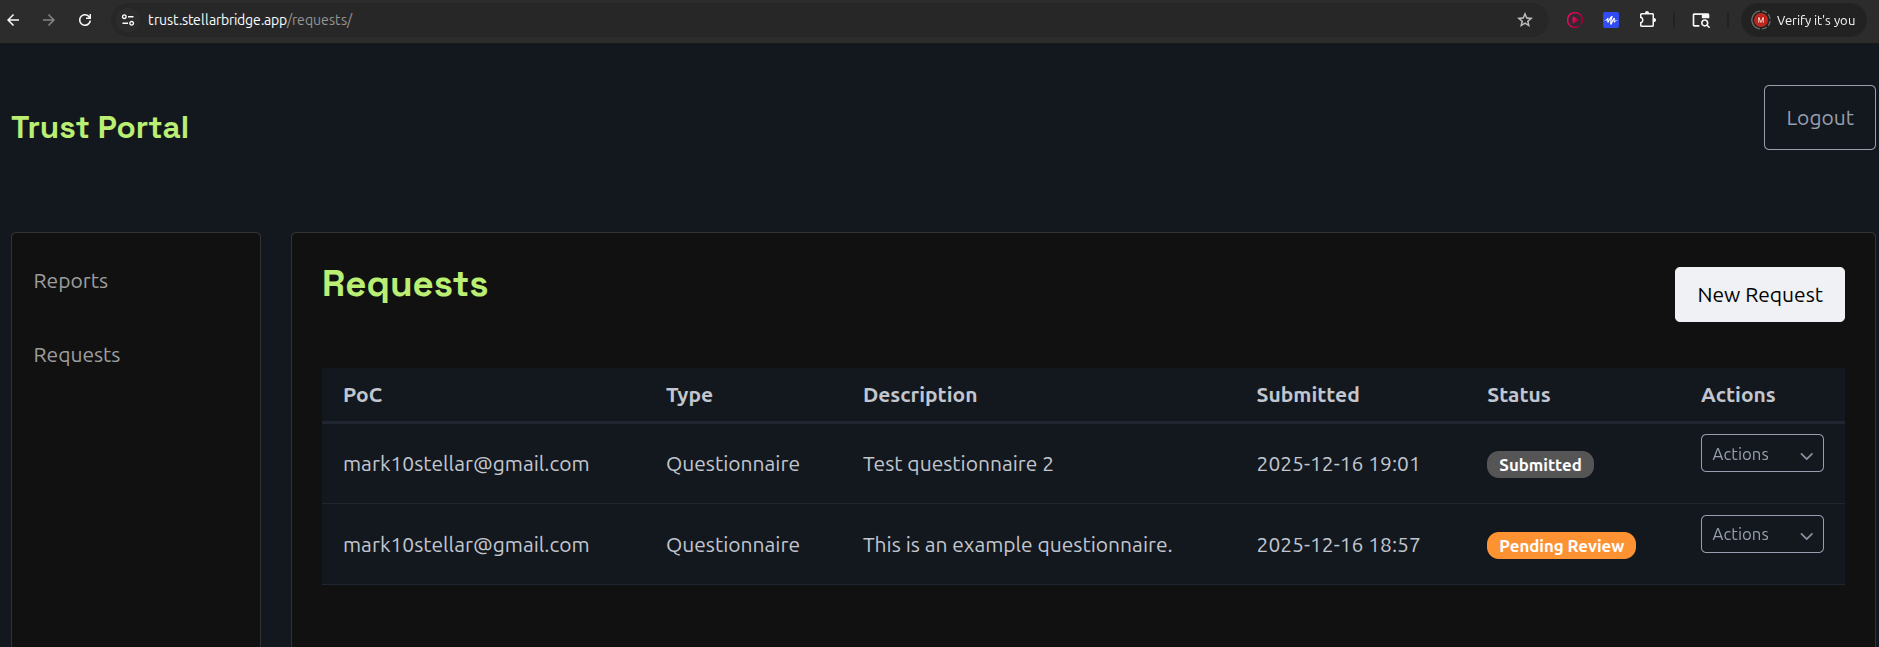Image resolution: width=1879 pixels, height=647 pixels.
Task: Click the browser back arrow
Action: pyautogui.click(x=14, y=20)
